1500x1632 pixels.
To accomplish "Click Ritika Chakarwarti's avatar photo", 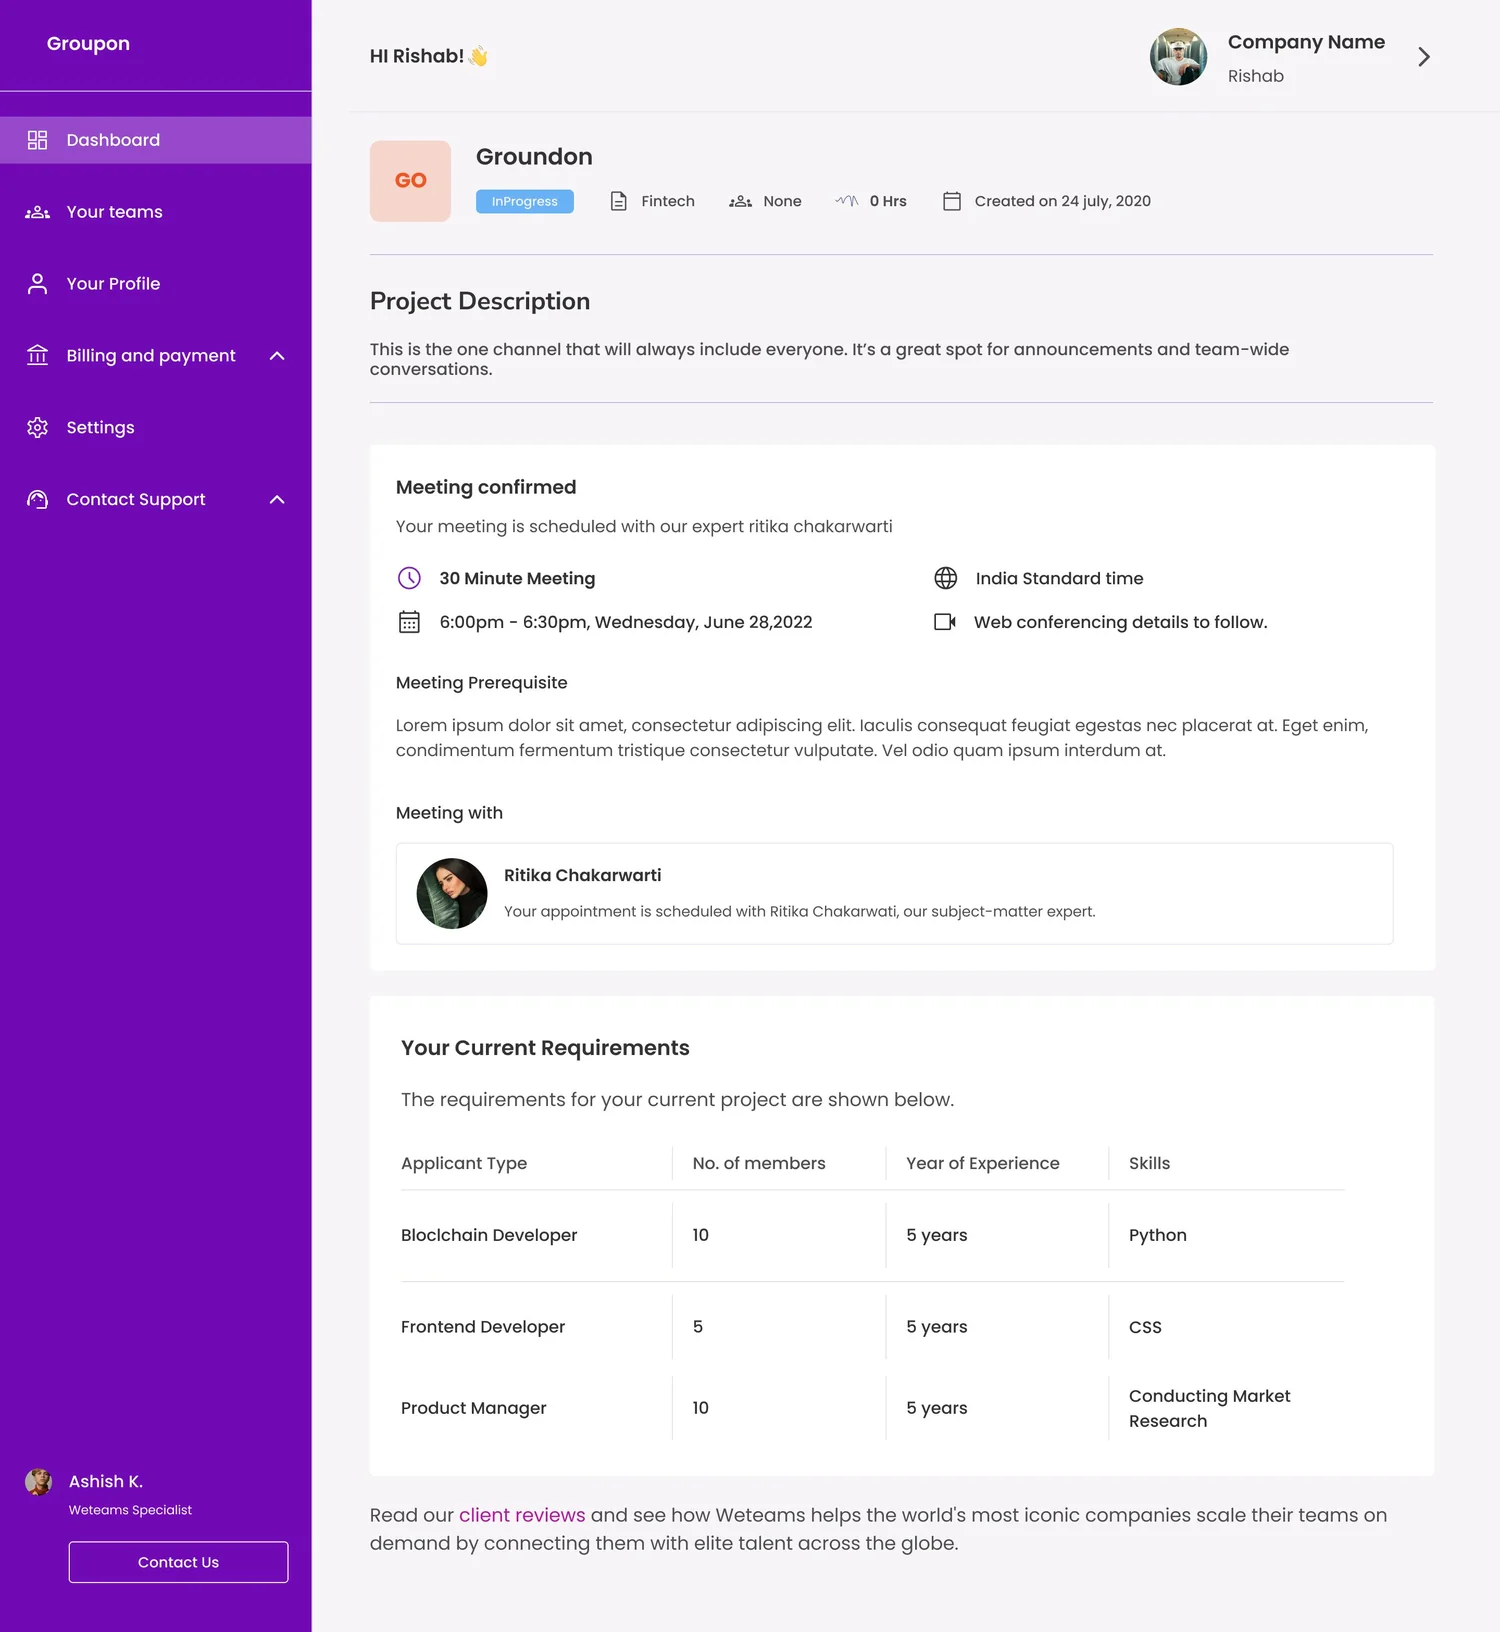I will point(452,894).
